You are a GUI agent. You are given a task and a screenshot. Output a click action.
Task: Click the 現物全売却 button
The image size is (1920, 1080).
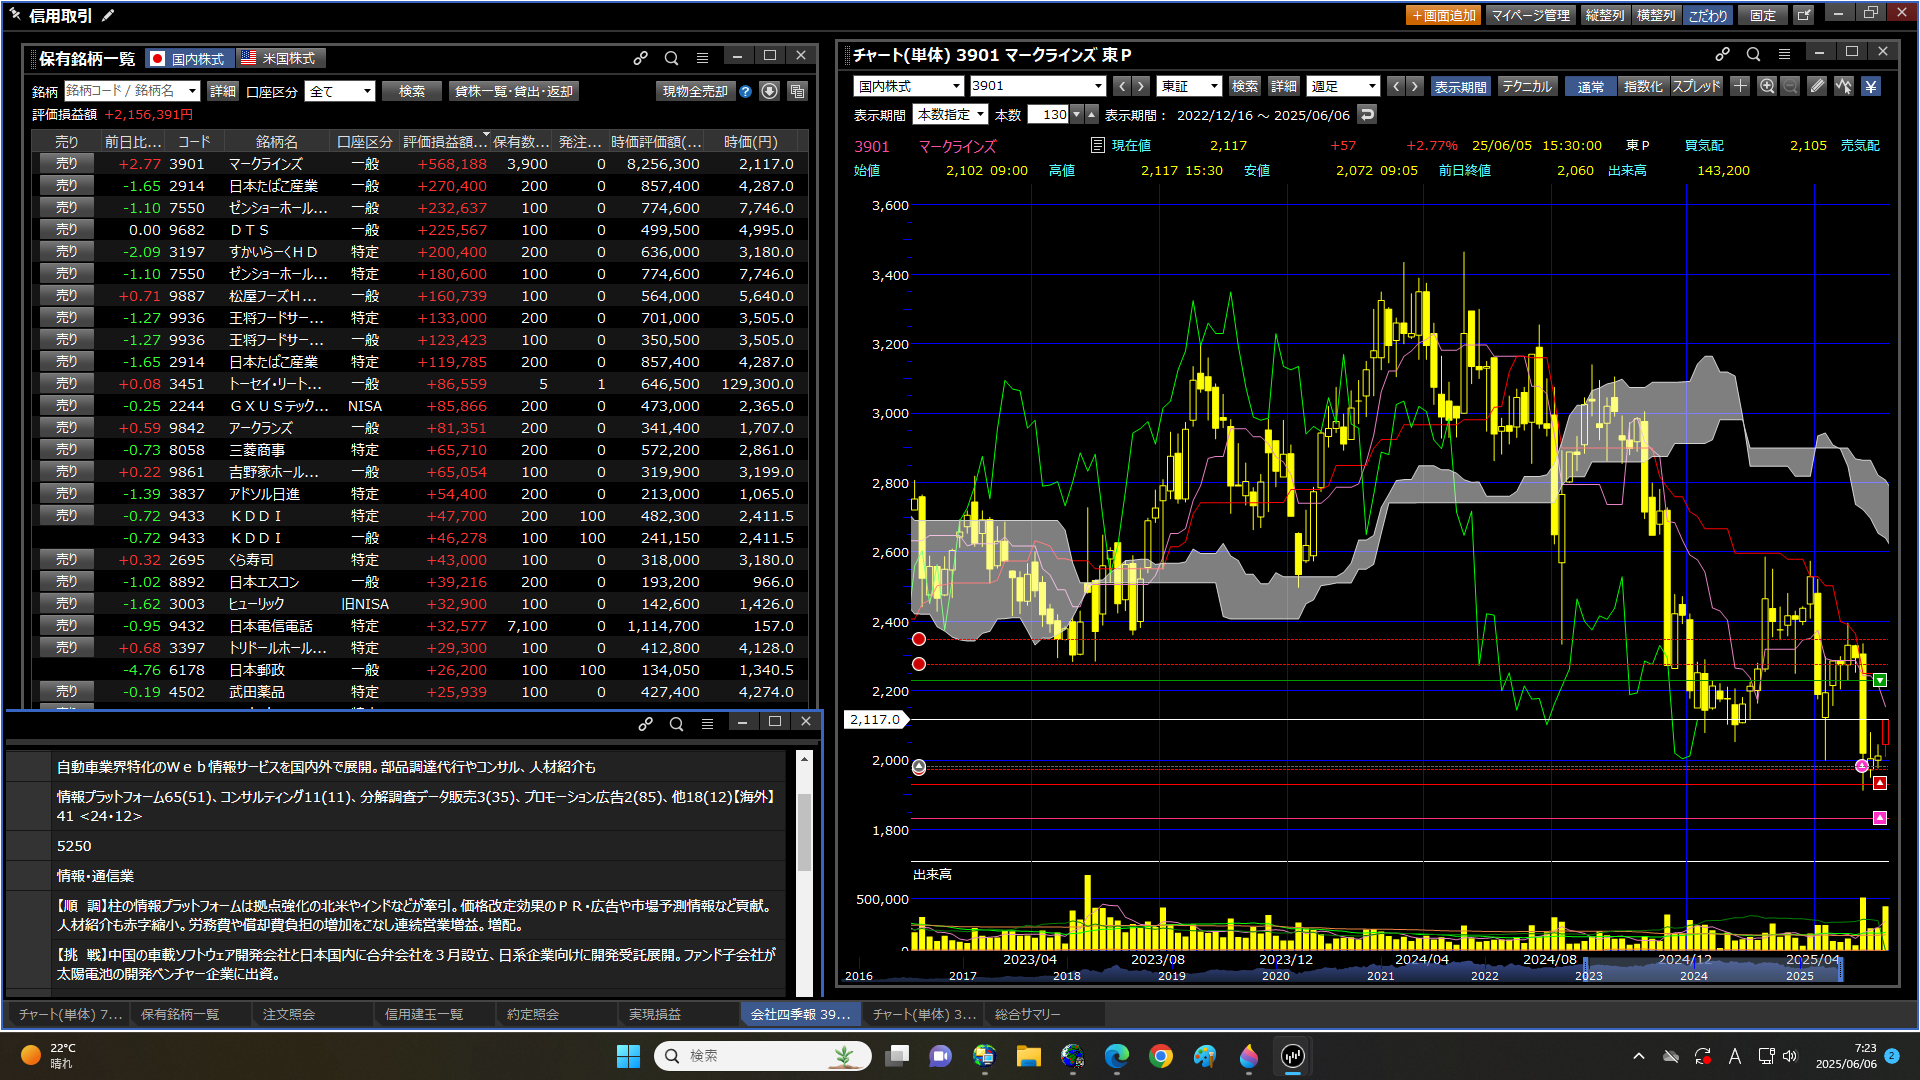coord(695,91)
